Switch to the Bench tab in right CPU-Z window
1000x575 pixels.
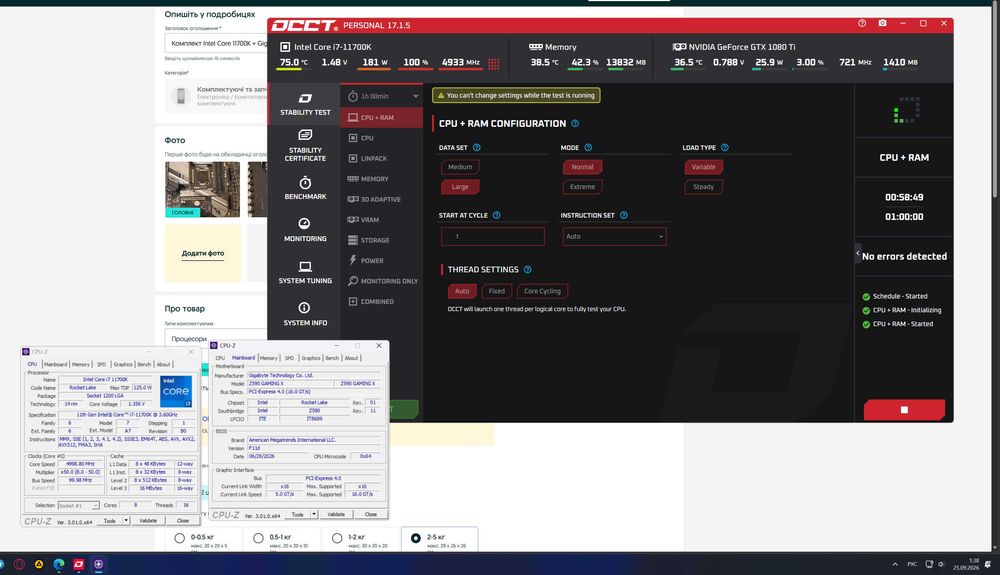332,358
